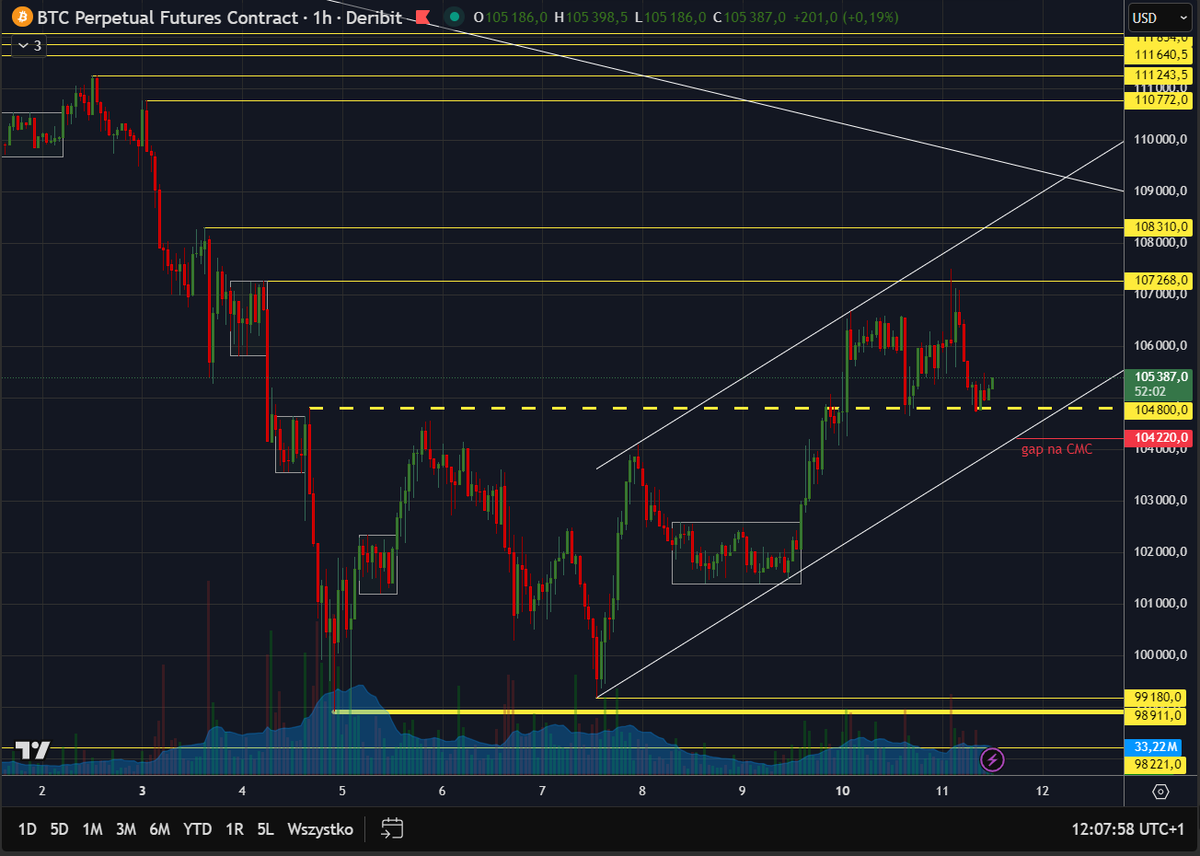Click the yellow 108 310,0 price label
This screenshot has height=856, width=1200.
(1159, 227)
